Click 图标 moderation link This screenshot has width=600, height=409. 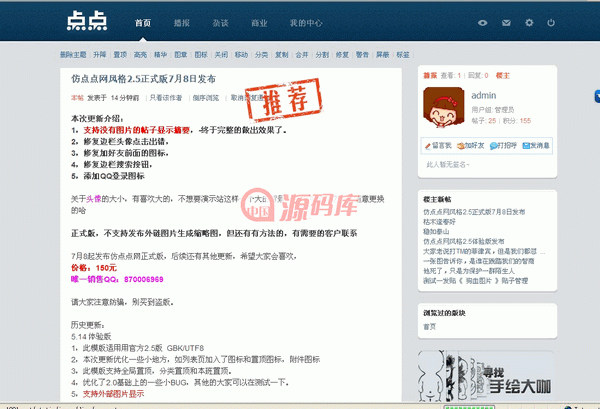201,55
